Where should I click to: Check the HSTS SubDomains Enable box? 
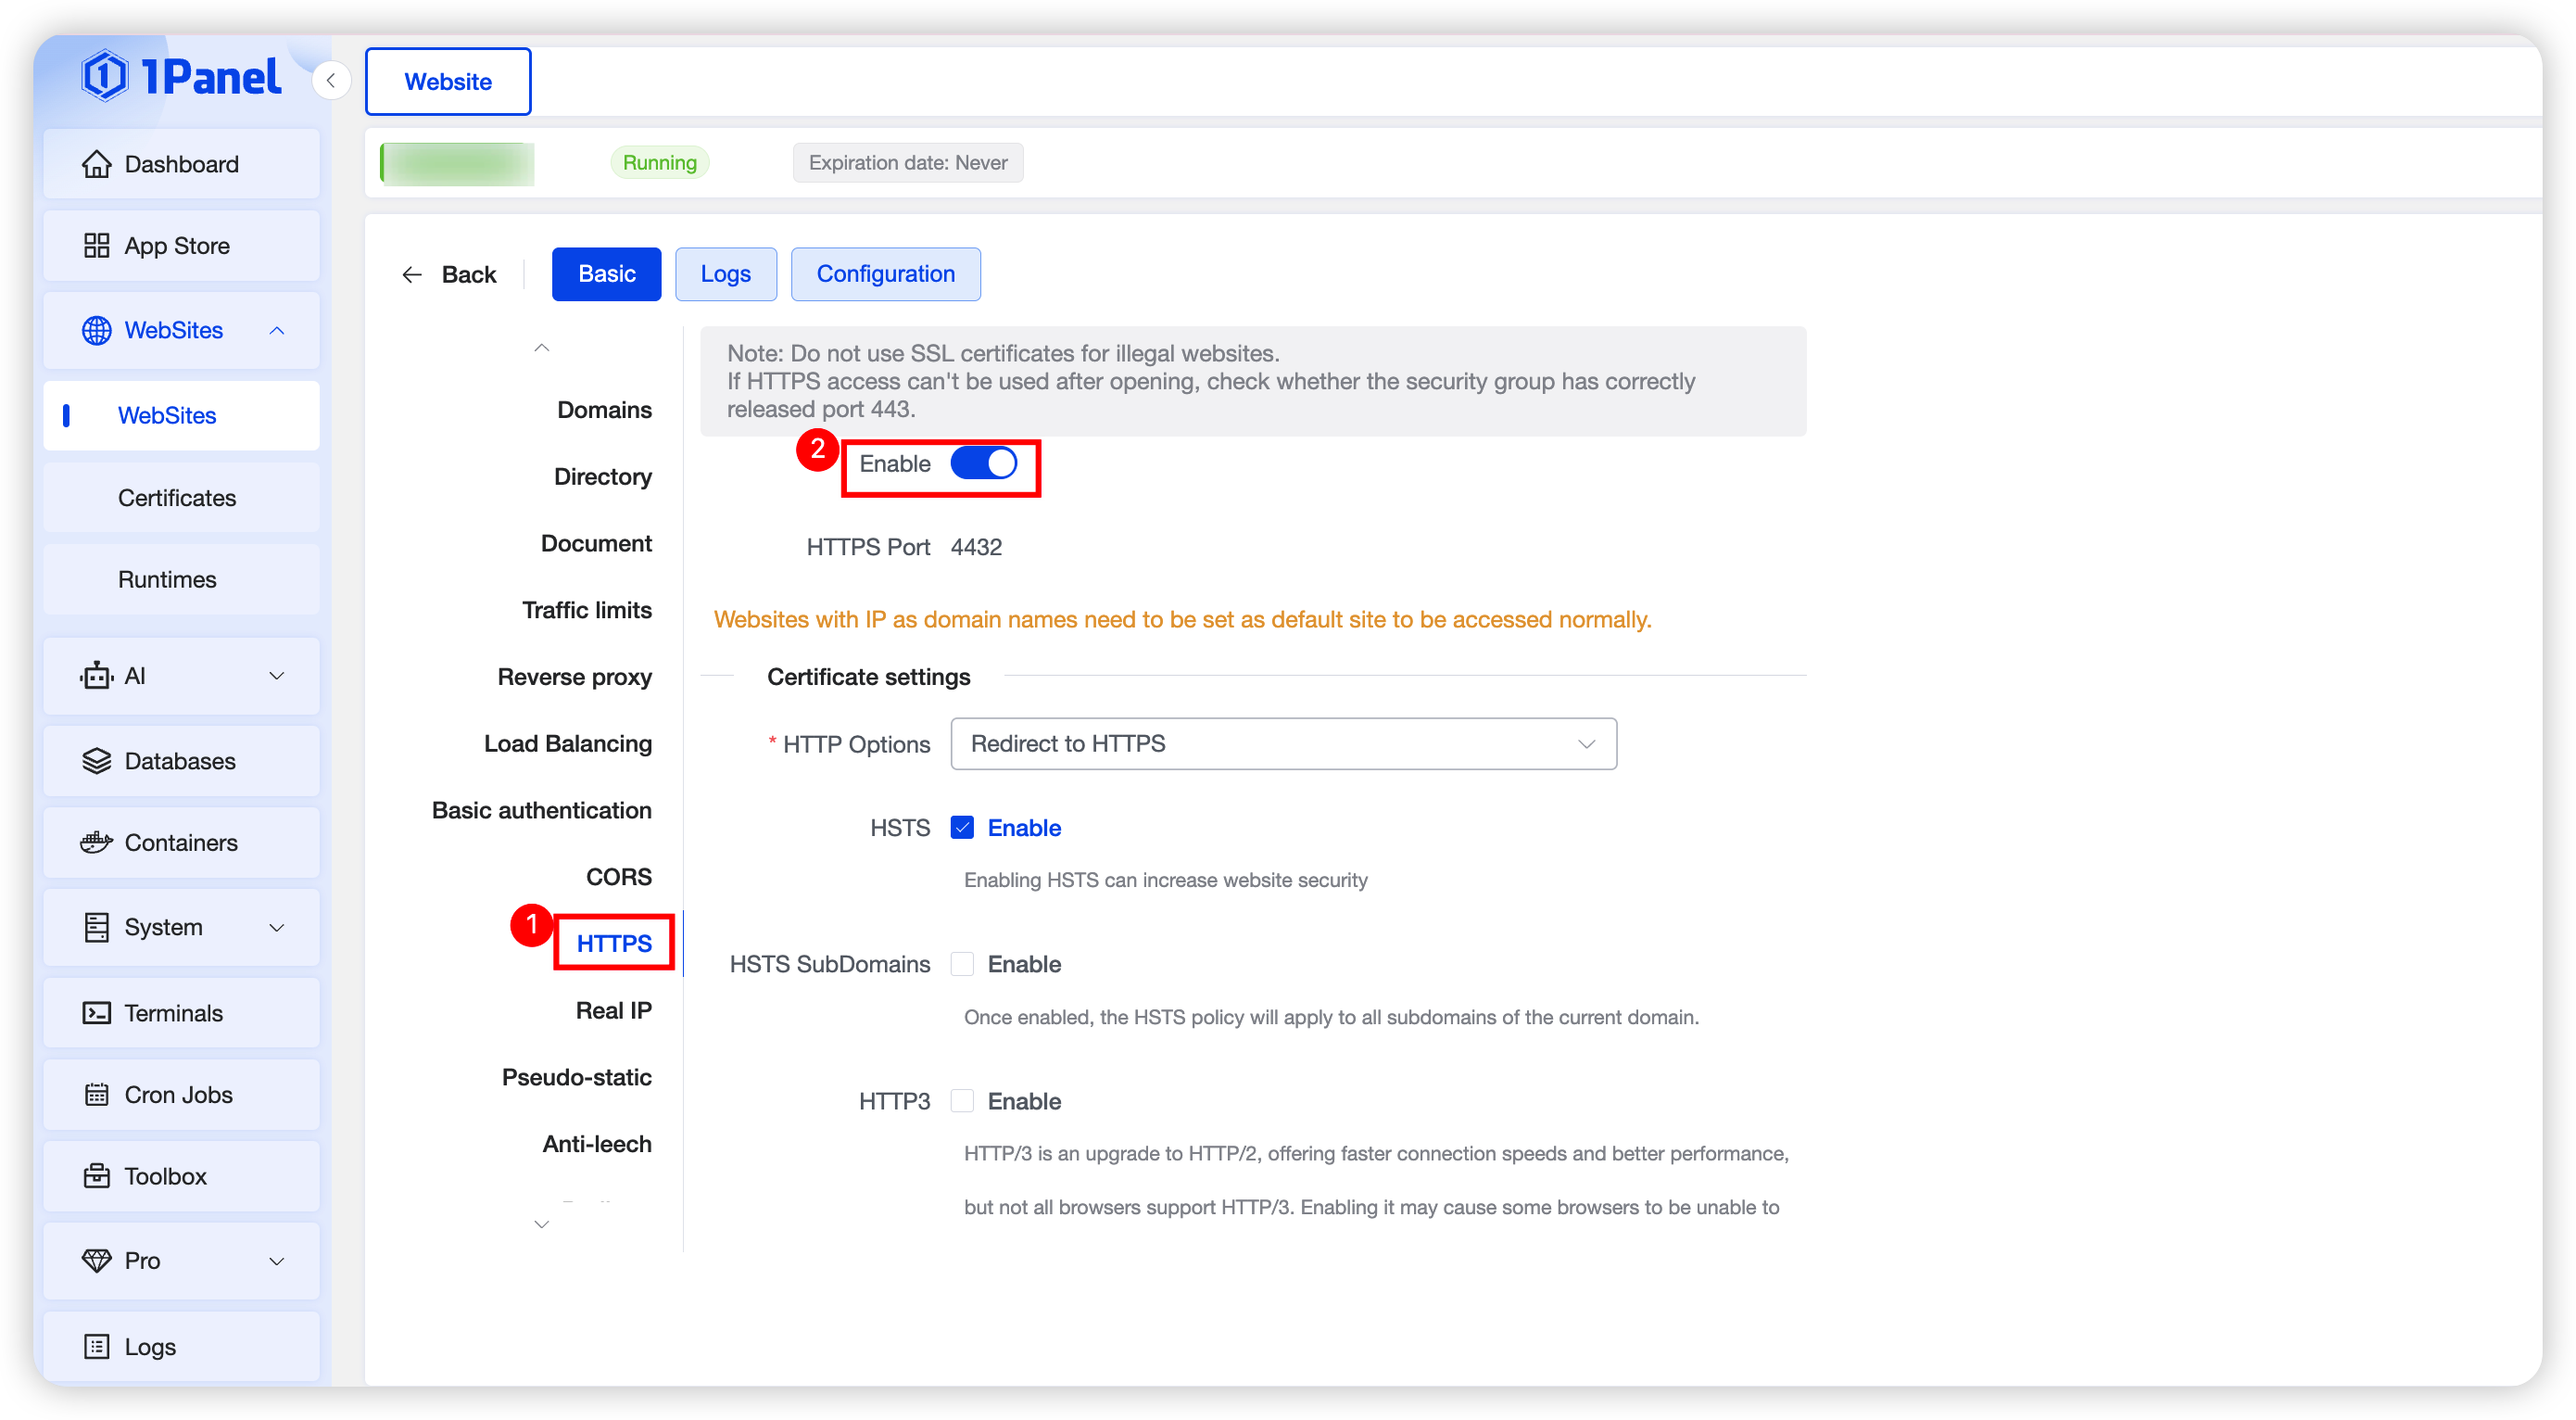tap(962, 964)
